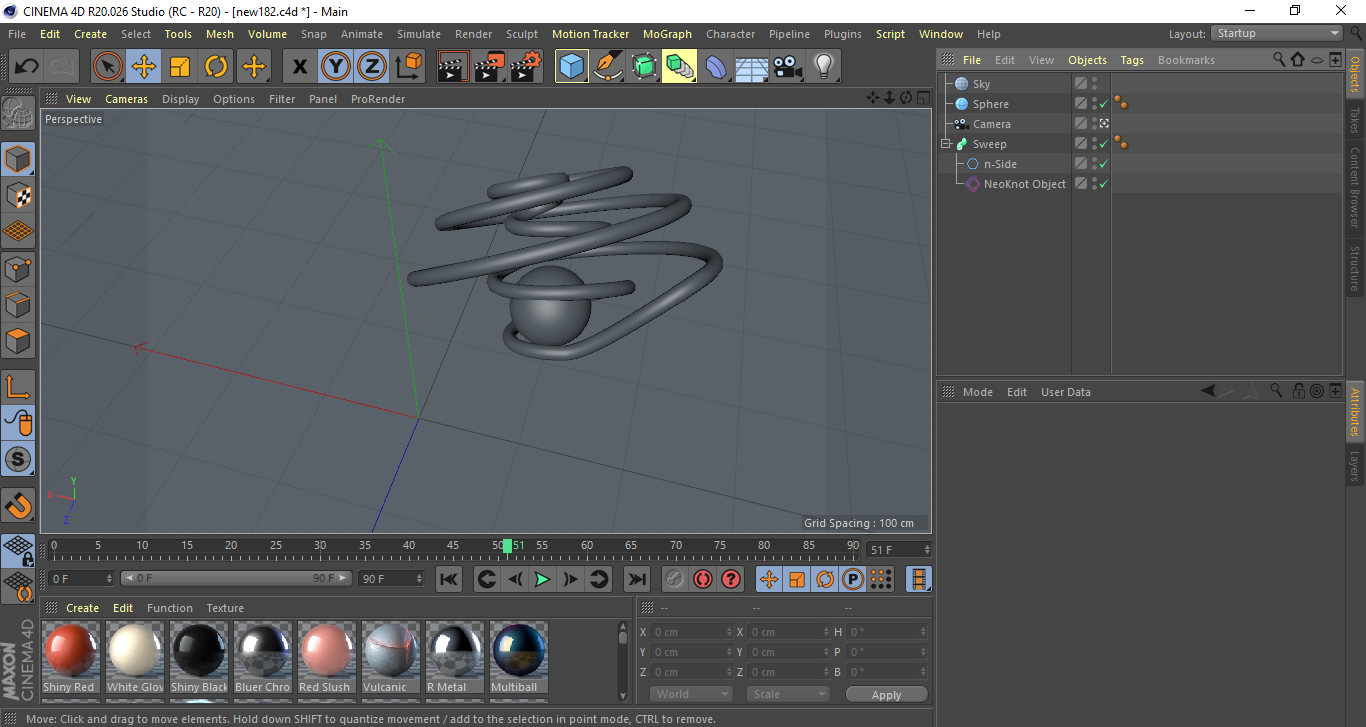This screenshot has height=727, width=1366.
Task: Open the User Data menu
Action: click(x=1065, y=392)
